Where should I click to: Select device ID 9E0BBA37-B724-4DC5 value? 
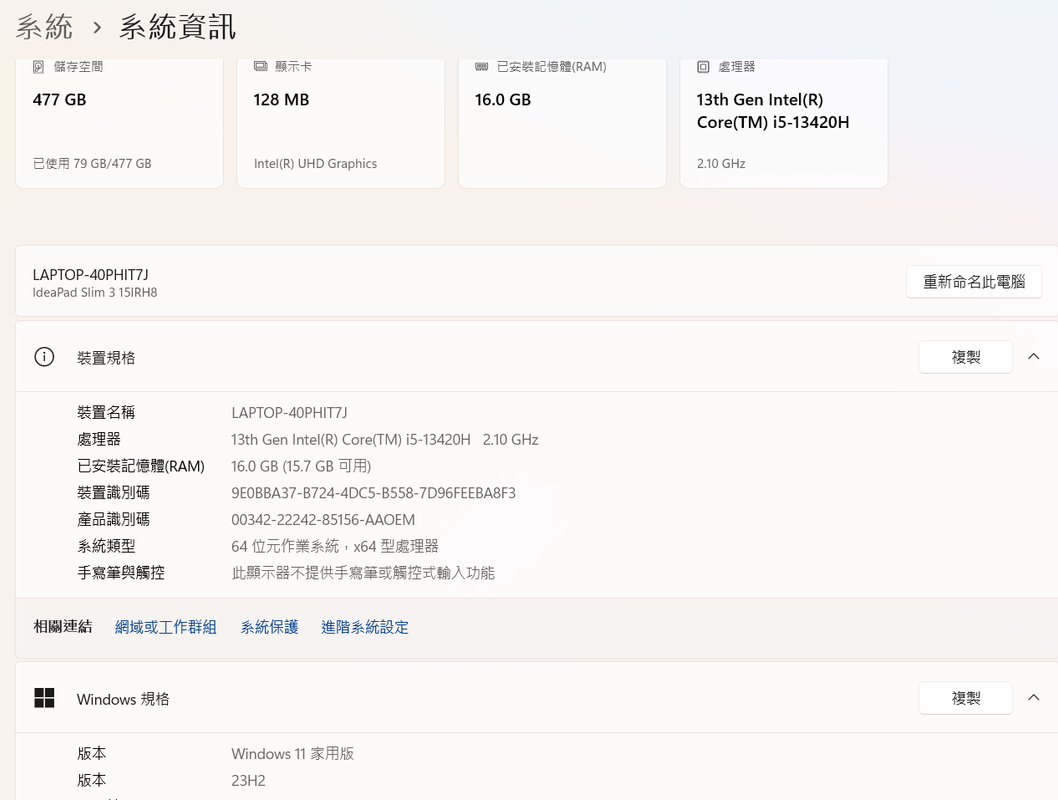click(373, 493)
